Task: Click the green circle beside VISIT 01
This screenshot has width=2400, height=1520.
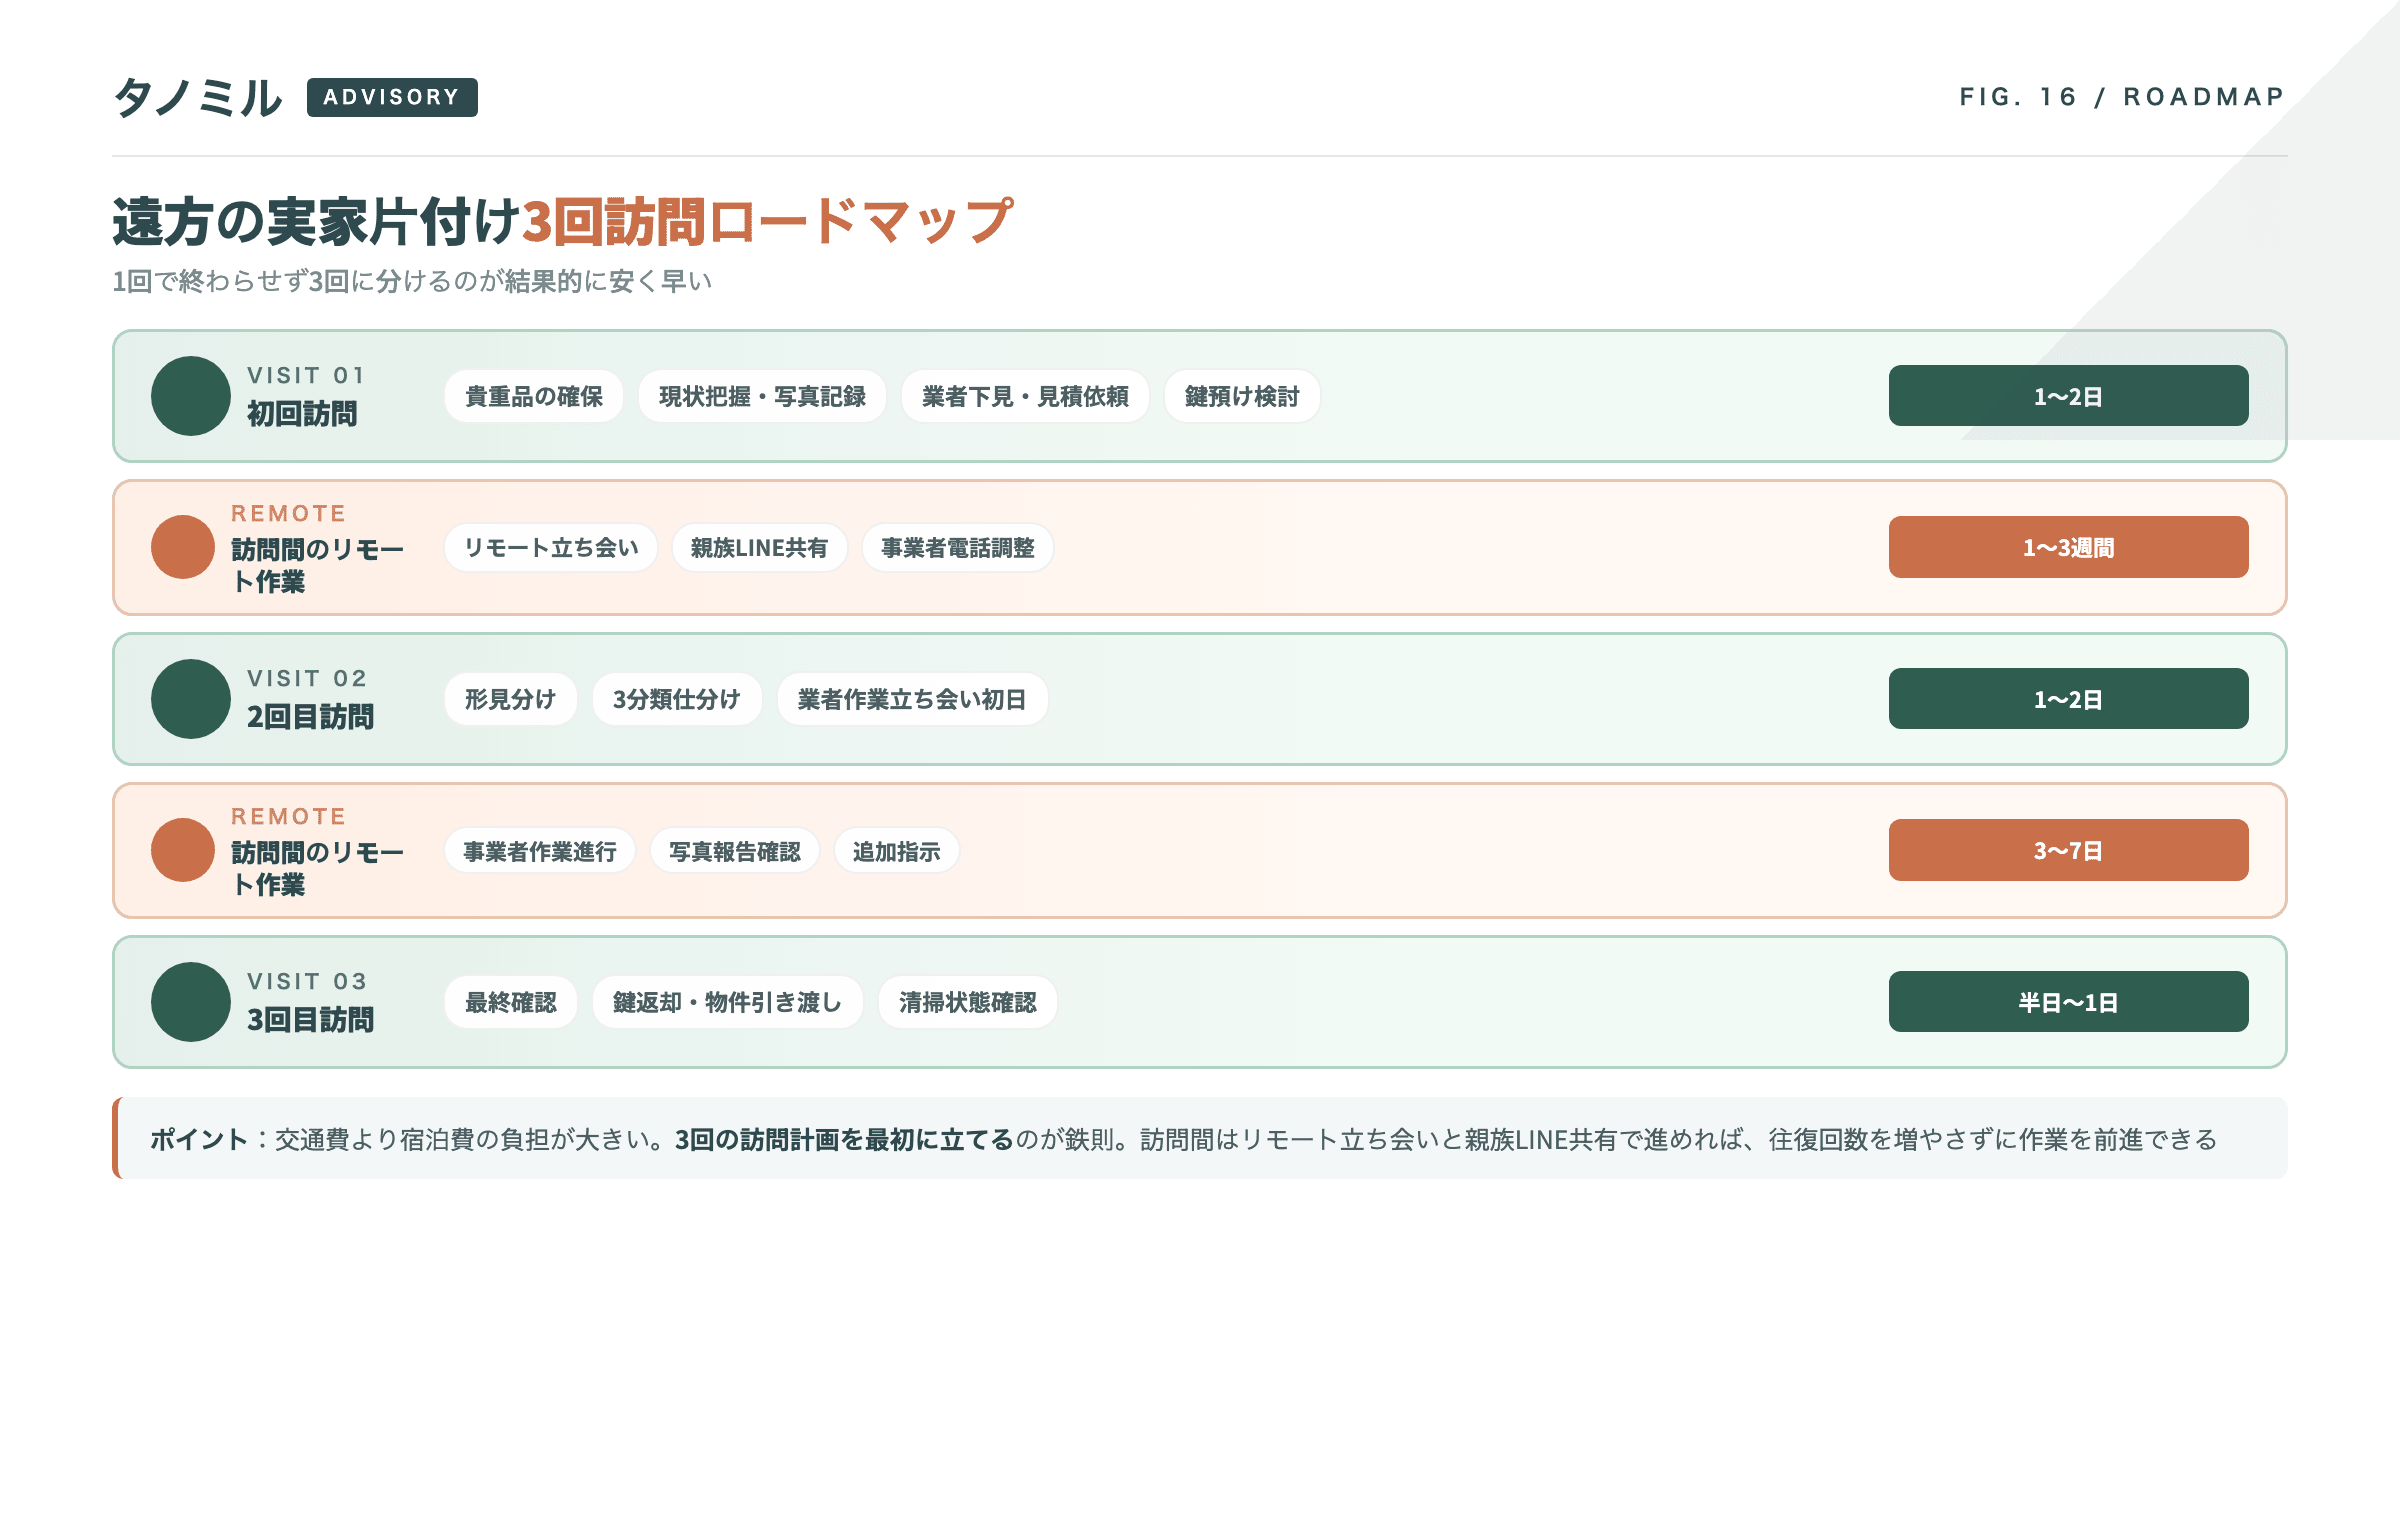Action: pos(190,396)
